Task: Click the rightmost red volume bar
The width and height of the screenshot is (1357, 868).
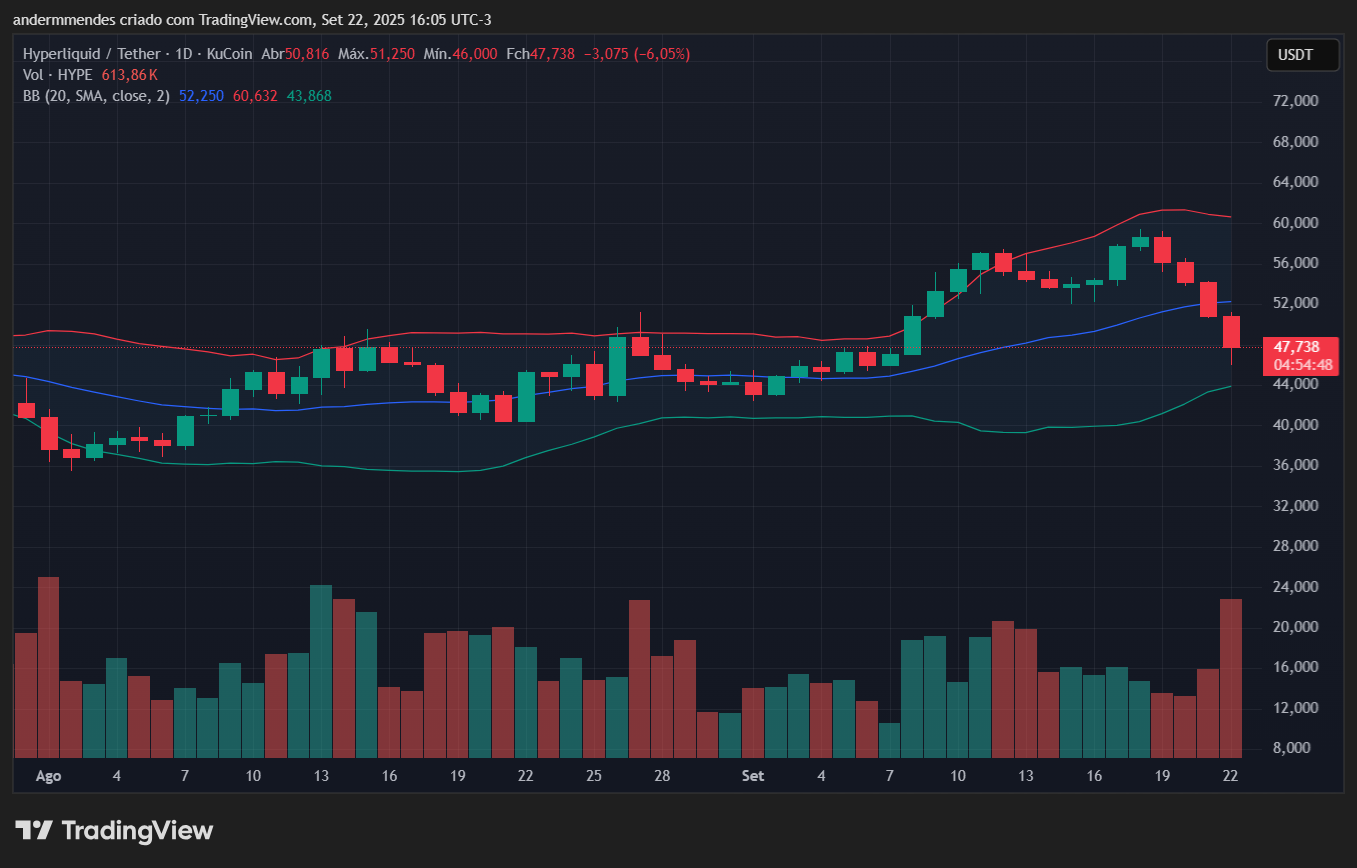Action: click(1231, 677)
